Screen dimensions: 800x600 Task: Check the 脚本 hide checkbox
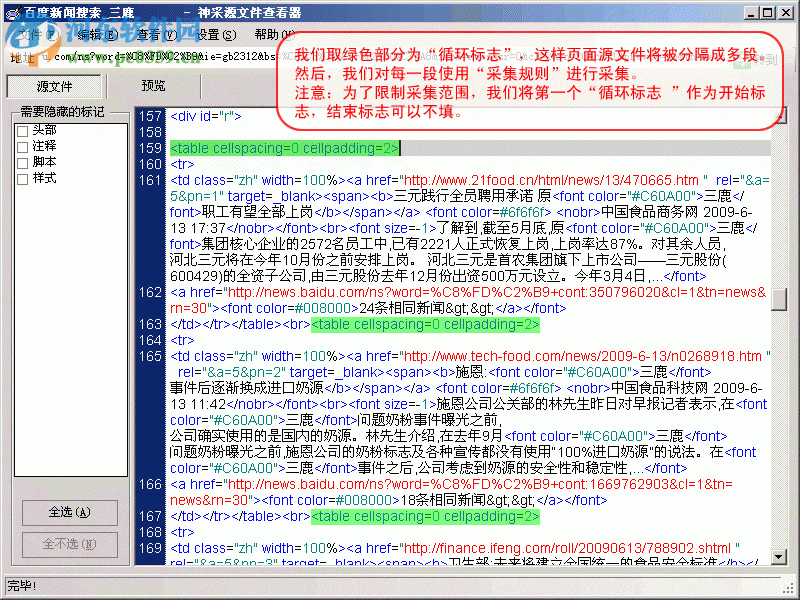22,163
